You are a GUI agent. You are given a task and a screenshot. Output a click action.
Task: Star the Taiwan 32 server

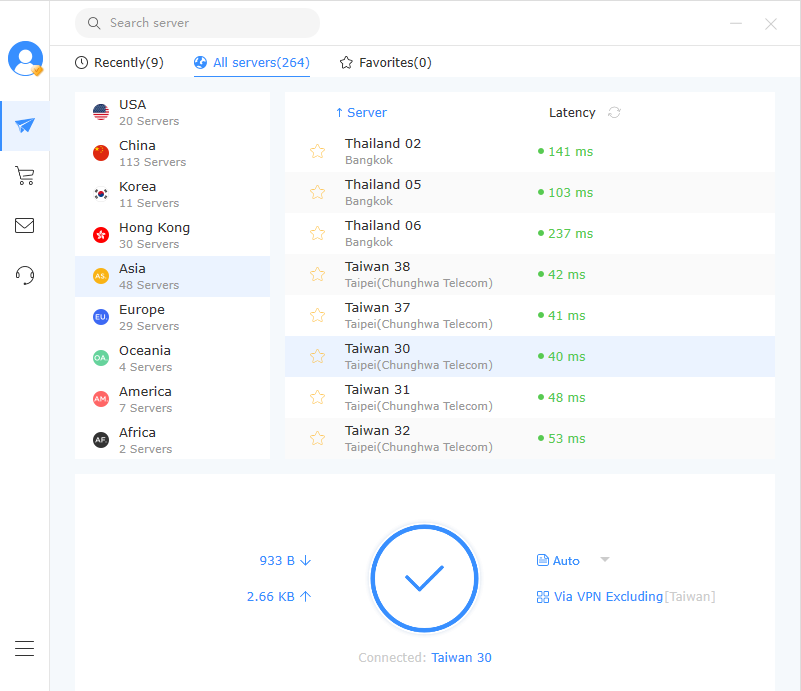(317, 439)
